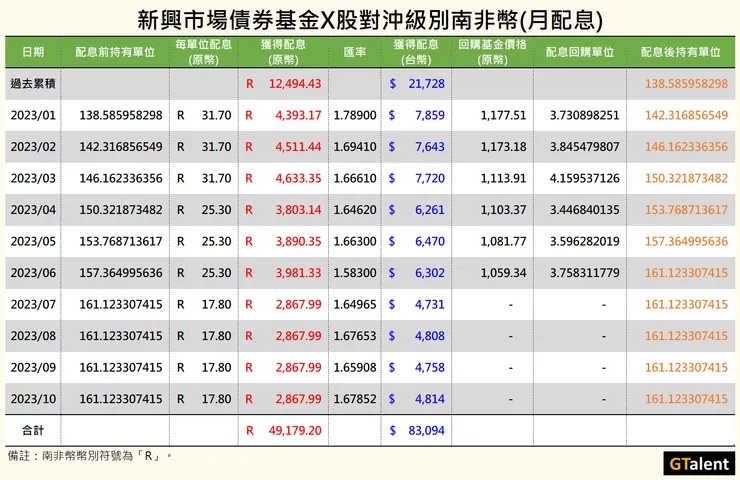Select the 2023/02 date cell
740x480 pixels.
tap(33, 147)
